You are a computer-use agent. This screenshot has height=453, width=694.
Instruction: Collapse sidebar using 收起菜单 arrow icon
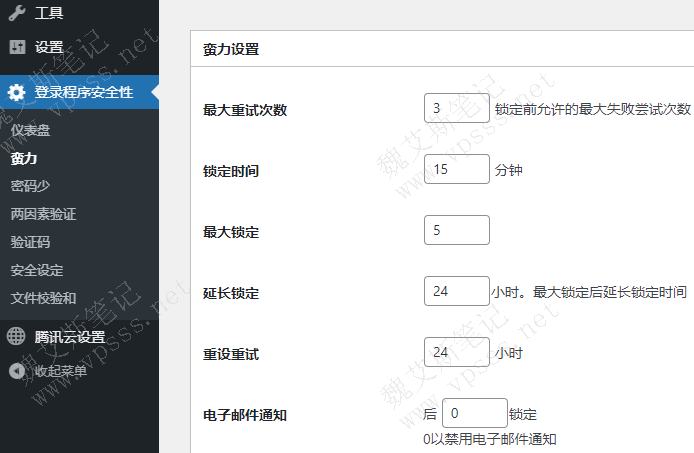coord(17,371)
